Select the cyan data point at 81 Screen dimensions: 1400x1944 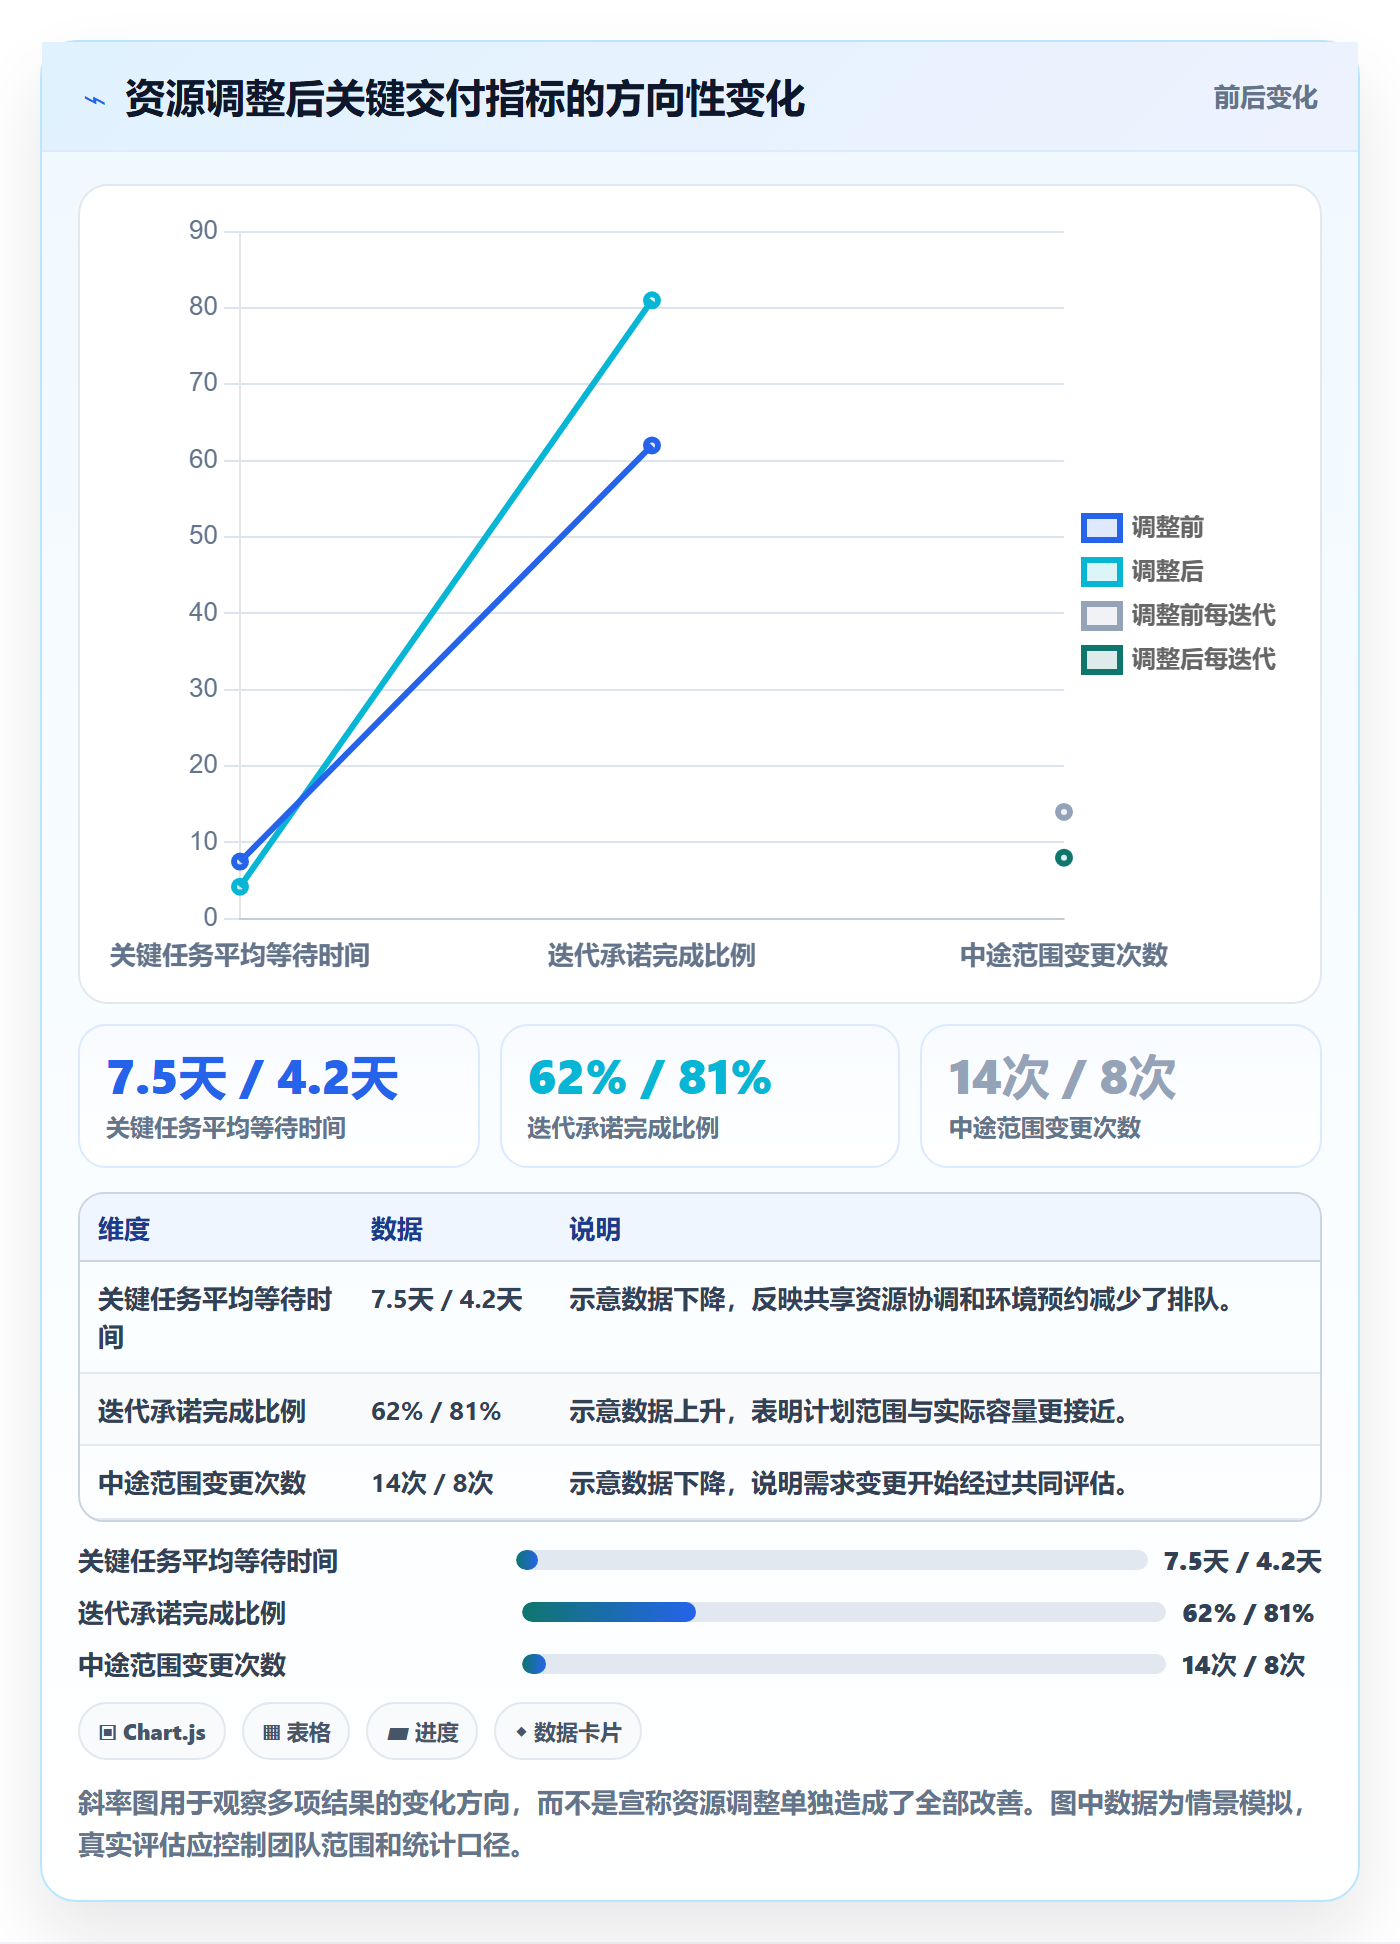652,300
